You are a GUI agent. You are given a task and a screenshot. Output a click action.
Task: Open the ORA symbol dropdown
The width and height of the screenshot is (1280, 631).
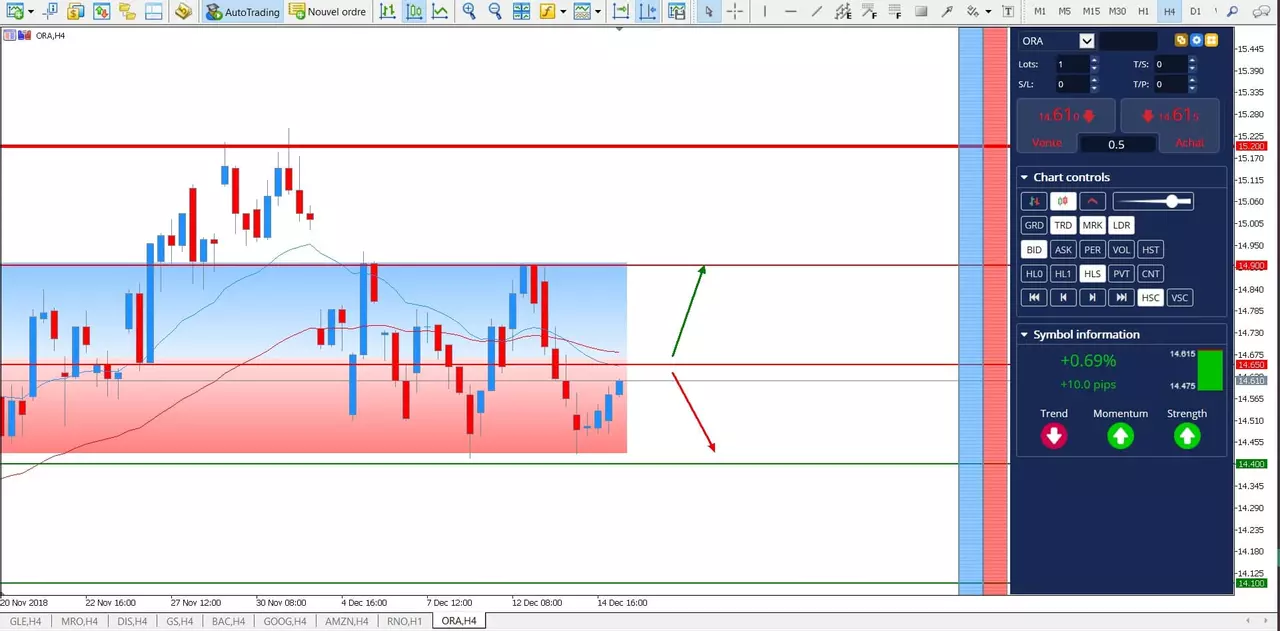pyautogui.click(x=1086, y=41)
